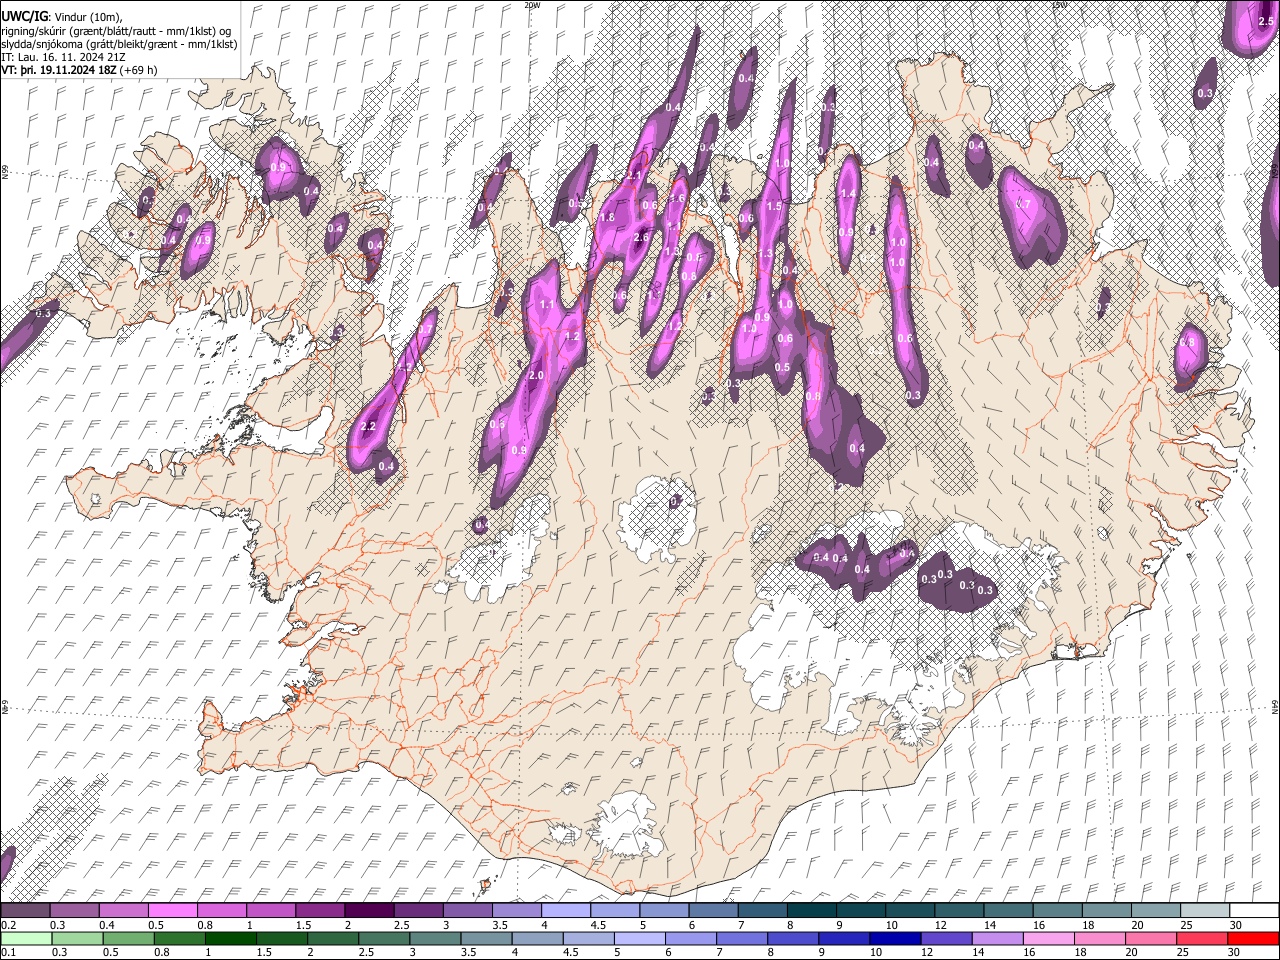Viewport: 1280px width, 960px height.
Task: Click the 'UWC/IG: Vindur (10m)' title text
Action: point(62,17)
